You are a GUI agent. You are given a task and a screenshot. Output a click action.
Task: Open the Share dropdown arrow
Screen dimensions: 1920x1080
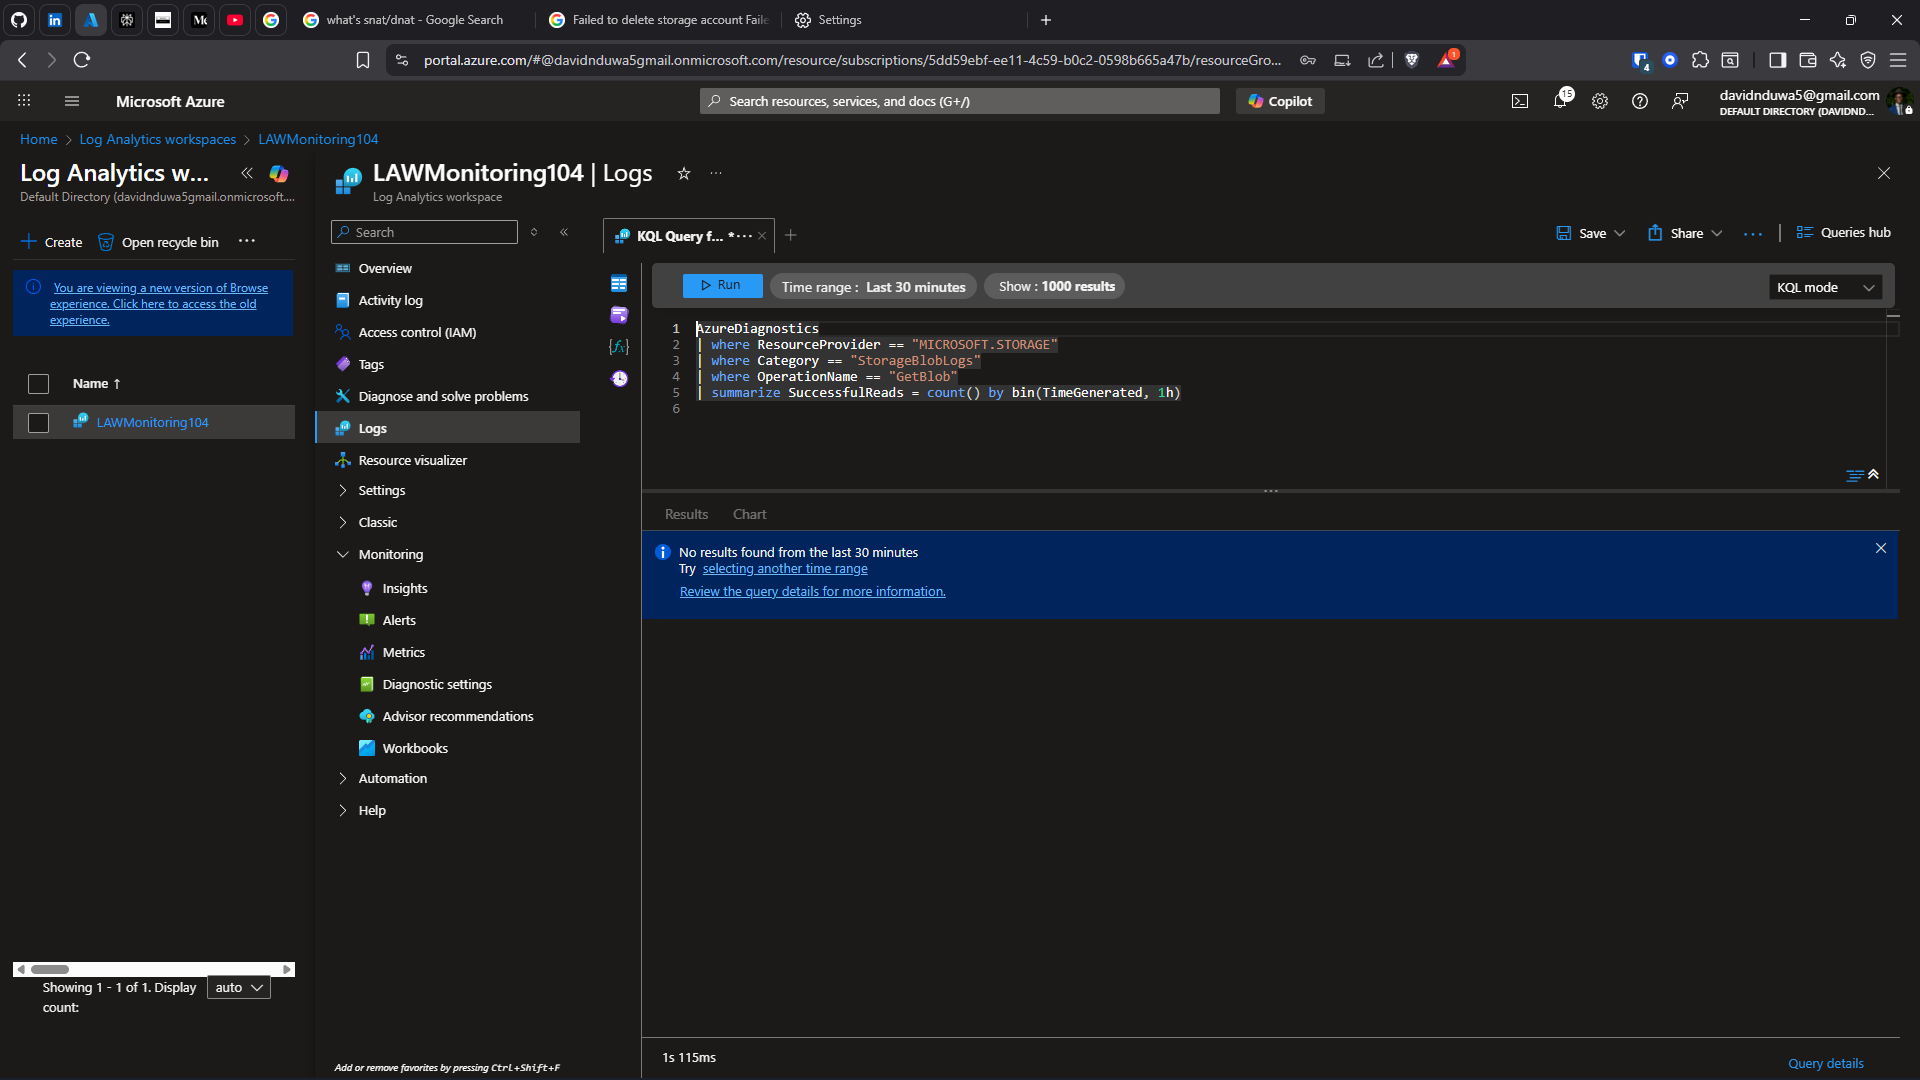pyautogui.click(x=1717, y=233)
